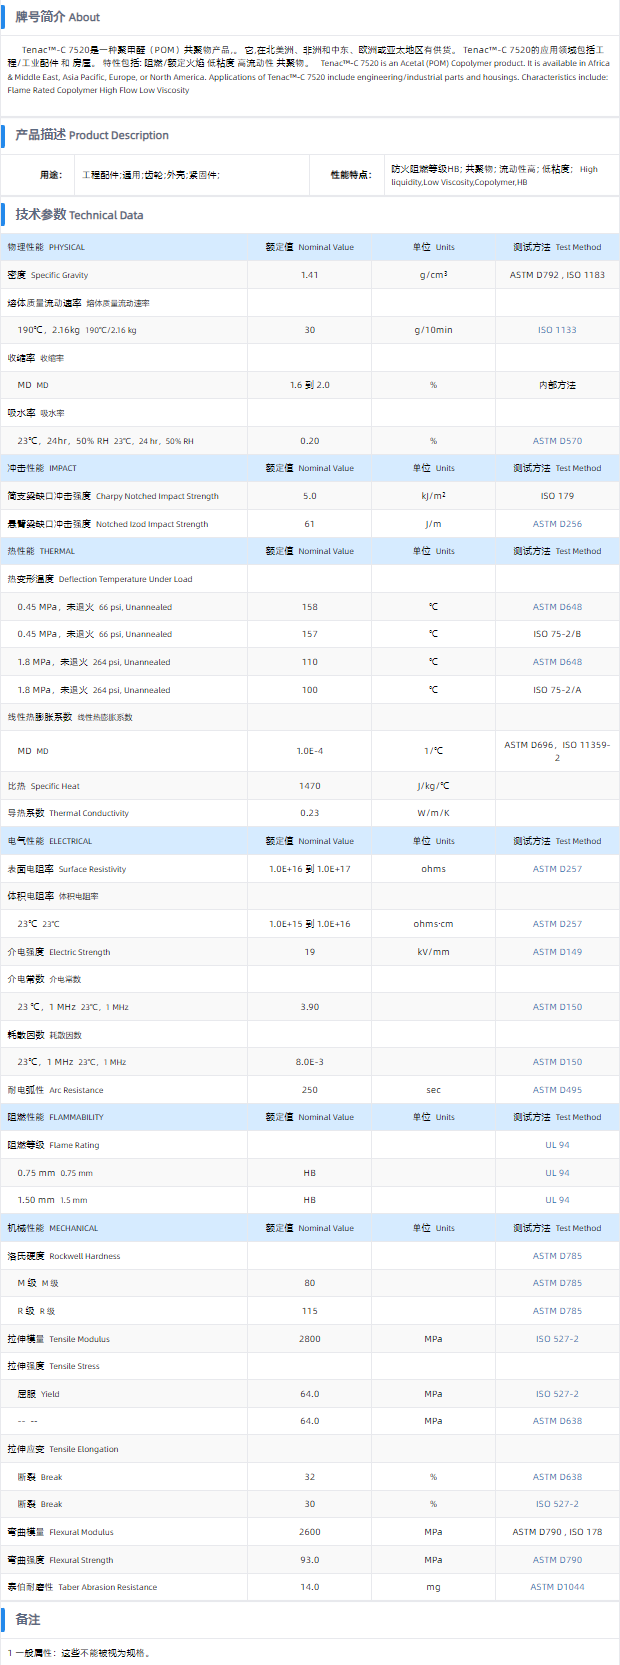Click the ASTM D696, ISO 11359-2 cell
Screen dimensions: 620x1665
tap(557, 751)
